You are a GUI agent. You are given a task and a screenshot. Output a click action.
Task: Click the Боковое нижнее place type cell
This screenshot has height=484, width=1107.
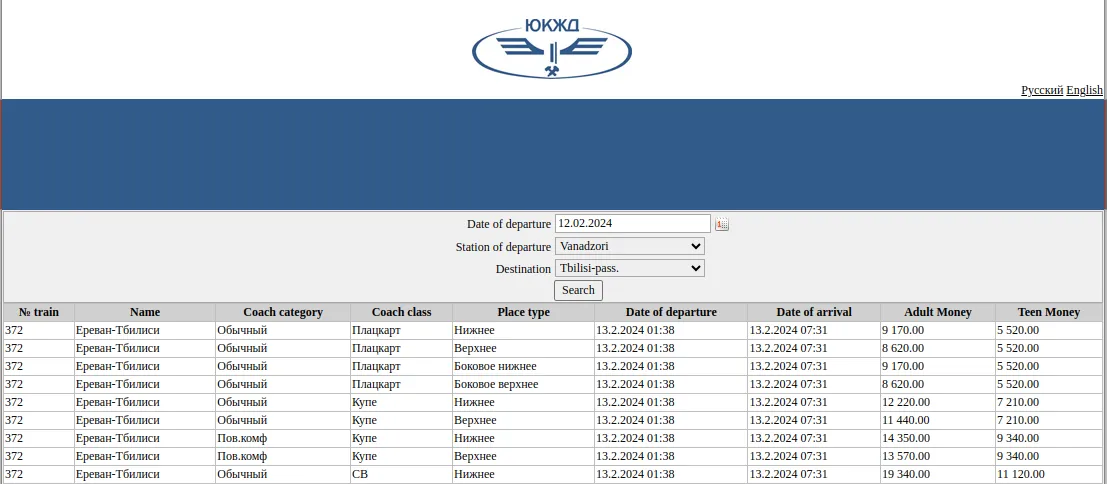[495, 366]
